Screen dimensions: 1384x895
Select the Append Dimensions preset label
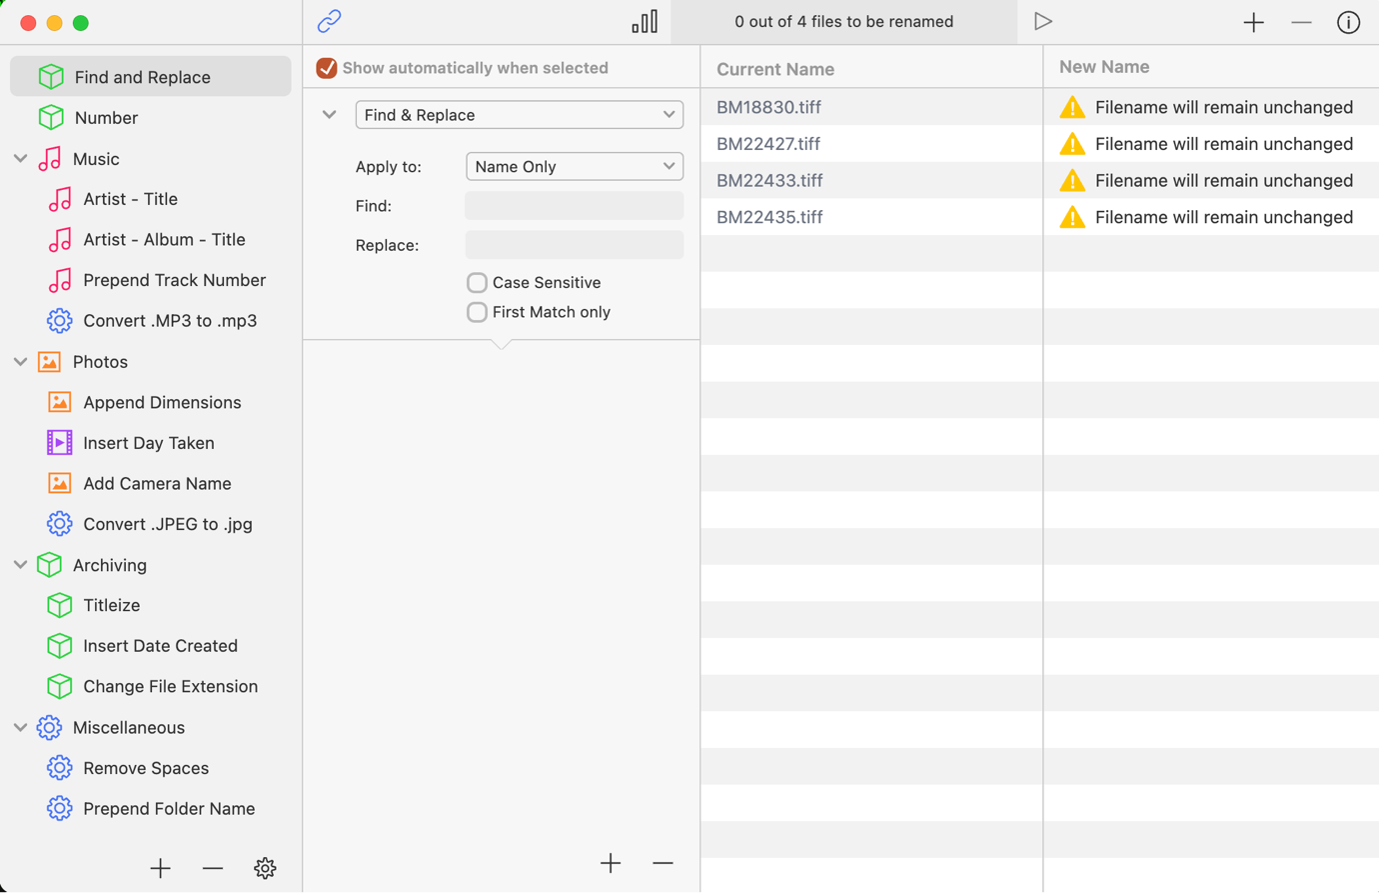(162, 402)
